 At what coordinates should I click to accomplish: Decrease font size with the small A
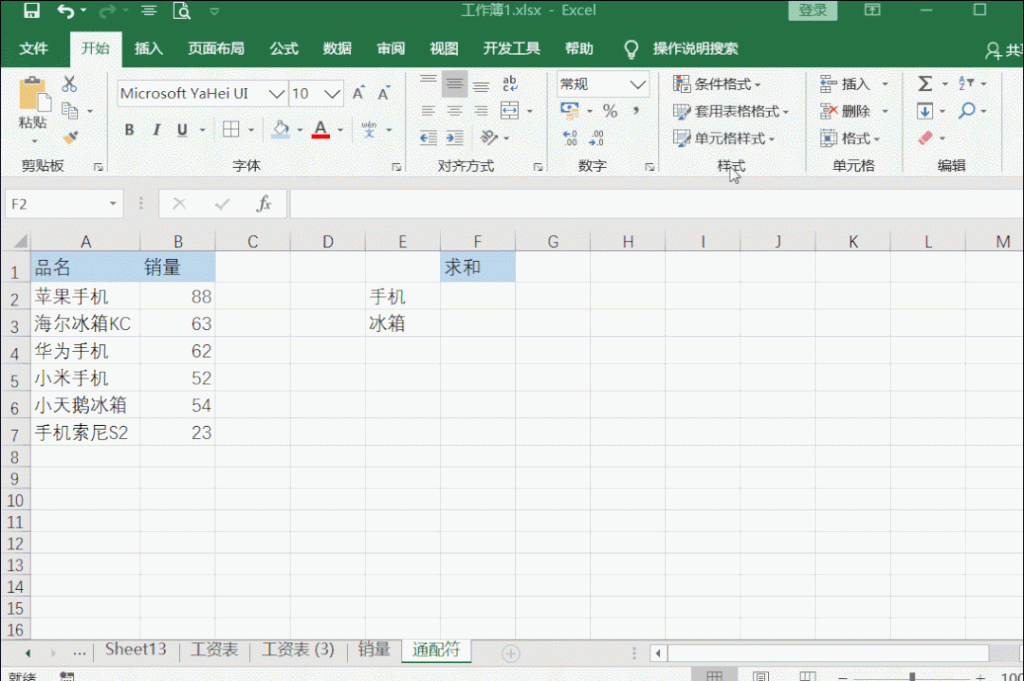click(384, 93)
